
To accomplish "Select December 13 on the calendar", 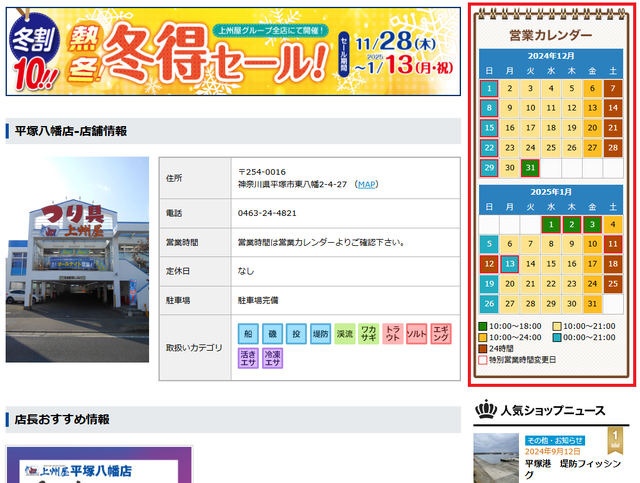I will click(592, 108).
